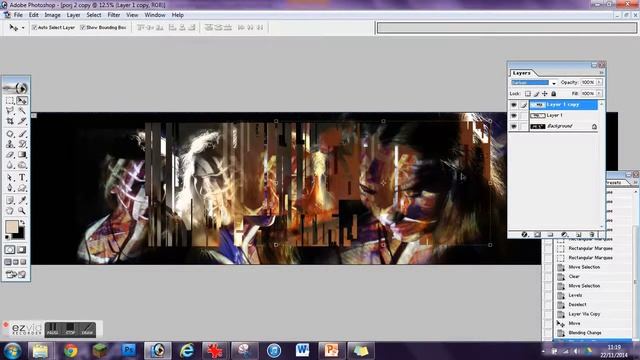This screenshot has width=640, height=360.
Task: Click add layer mask icon
Action: click(x=538, y=234)
